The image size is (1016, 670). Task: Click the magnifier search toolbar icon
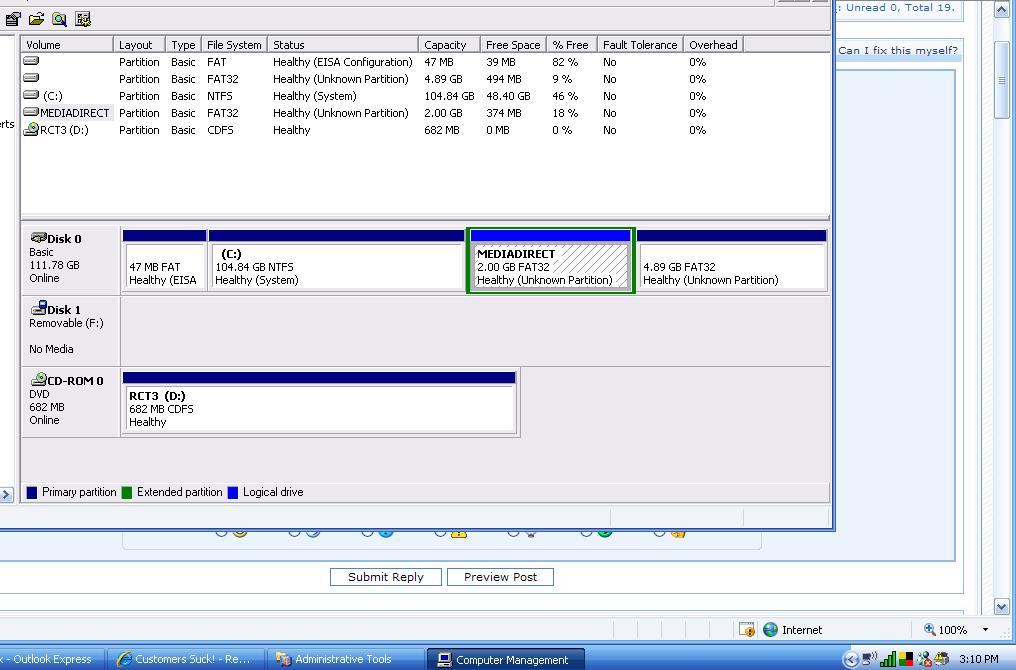pyautogui.click(x=60, y=19)
